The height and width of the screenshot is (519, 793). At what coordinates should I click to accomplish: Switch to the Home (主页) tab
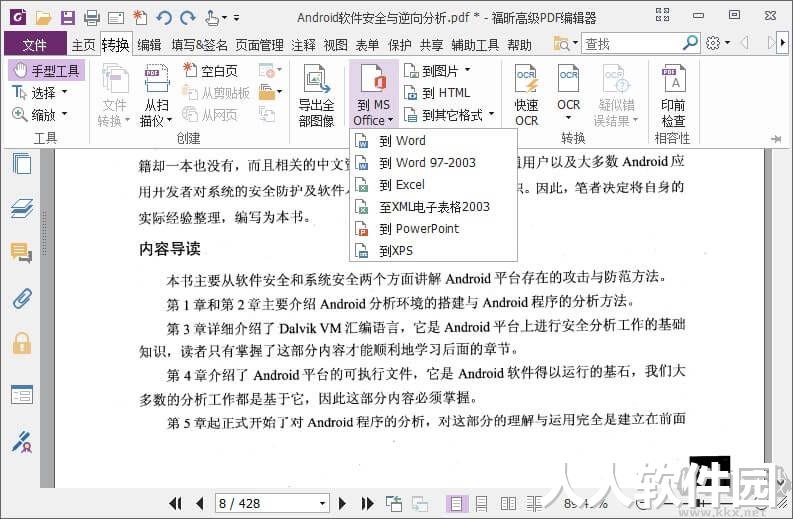pos(83,45)
